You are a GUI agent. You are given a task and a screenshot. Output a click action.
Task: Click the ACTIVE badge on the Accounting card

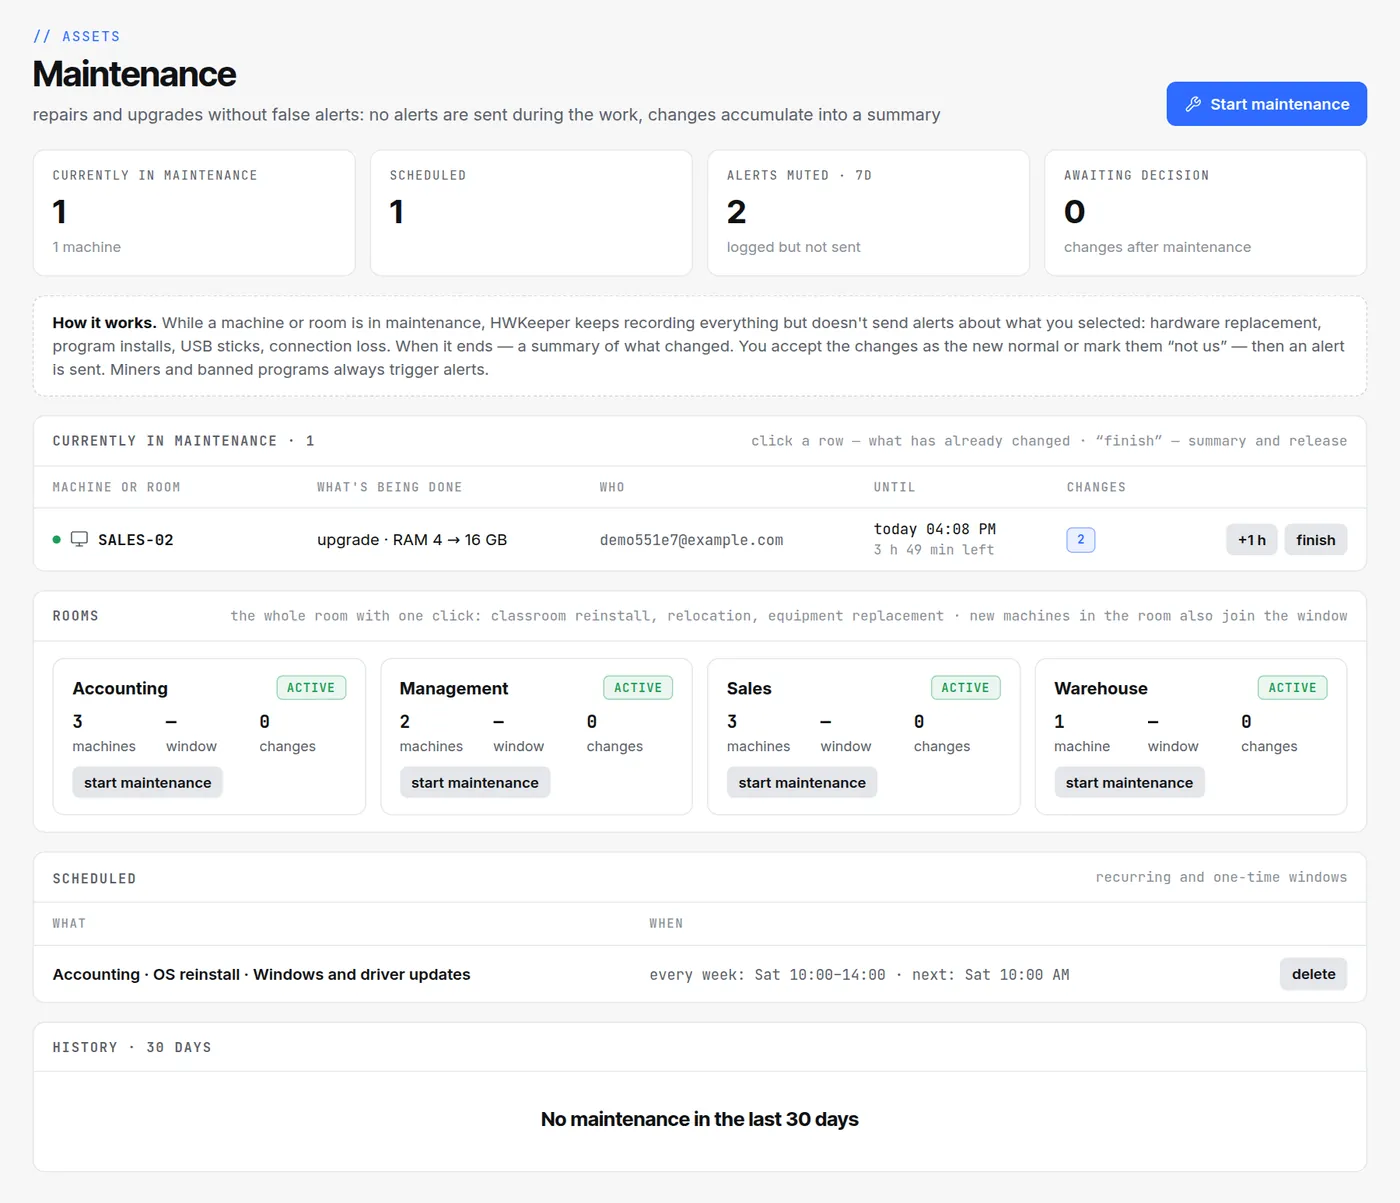(311, 688)
